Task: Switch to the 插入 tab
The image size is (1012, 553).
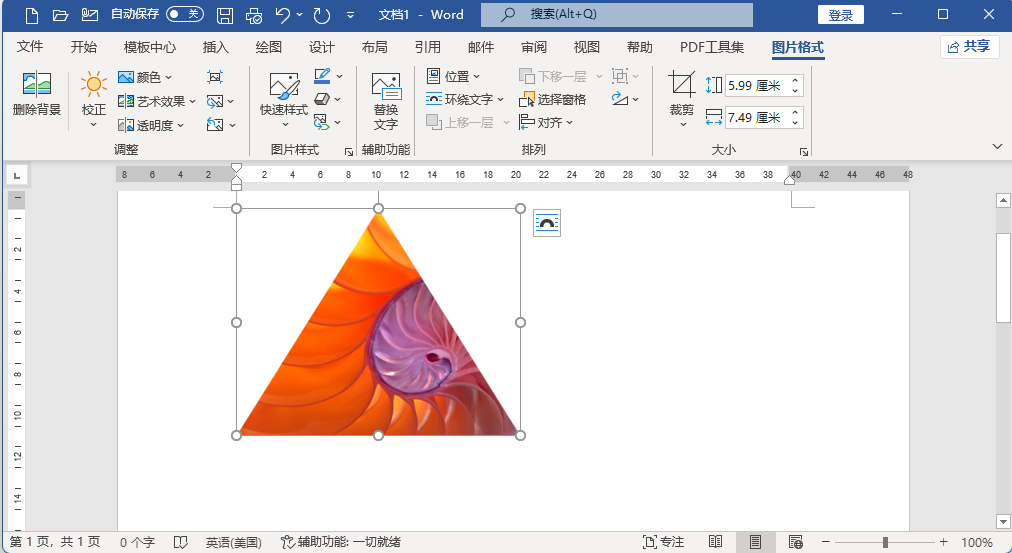Action: point(216,46)
